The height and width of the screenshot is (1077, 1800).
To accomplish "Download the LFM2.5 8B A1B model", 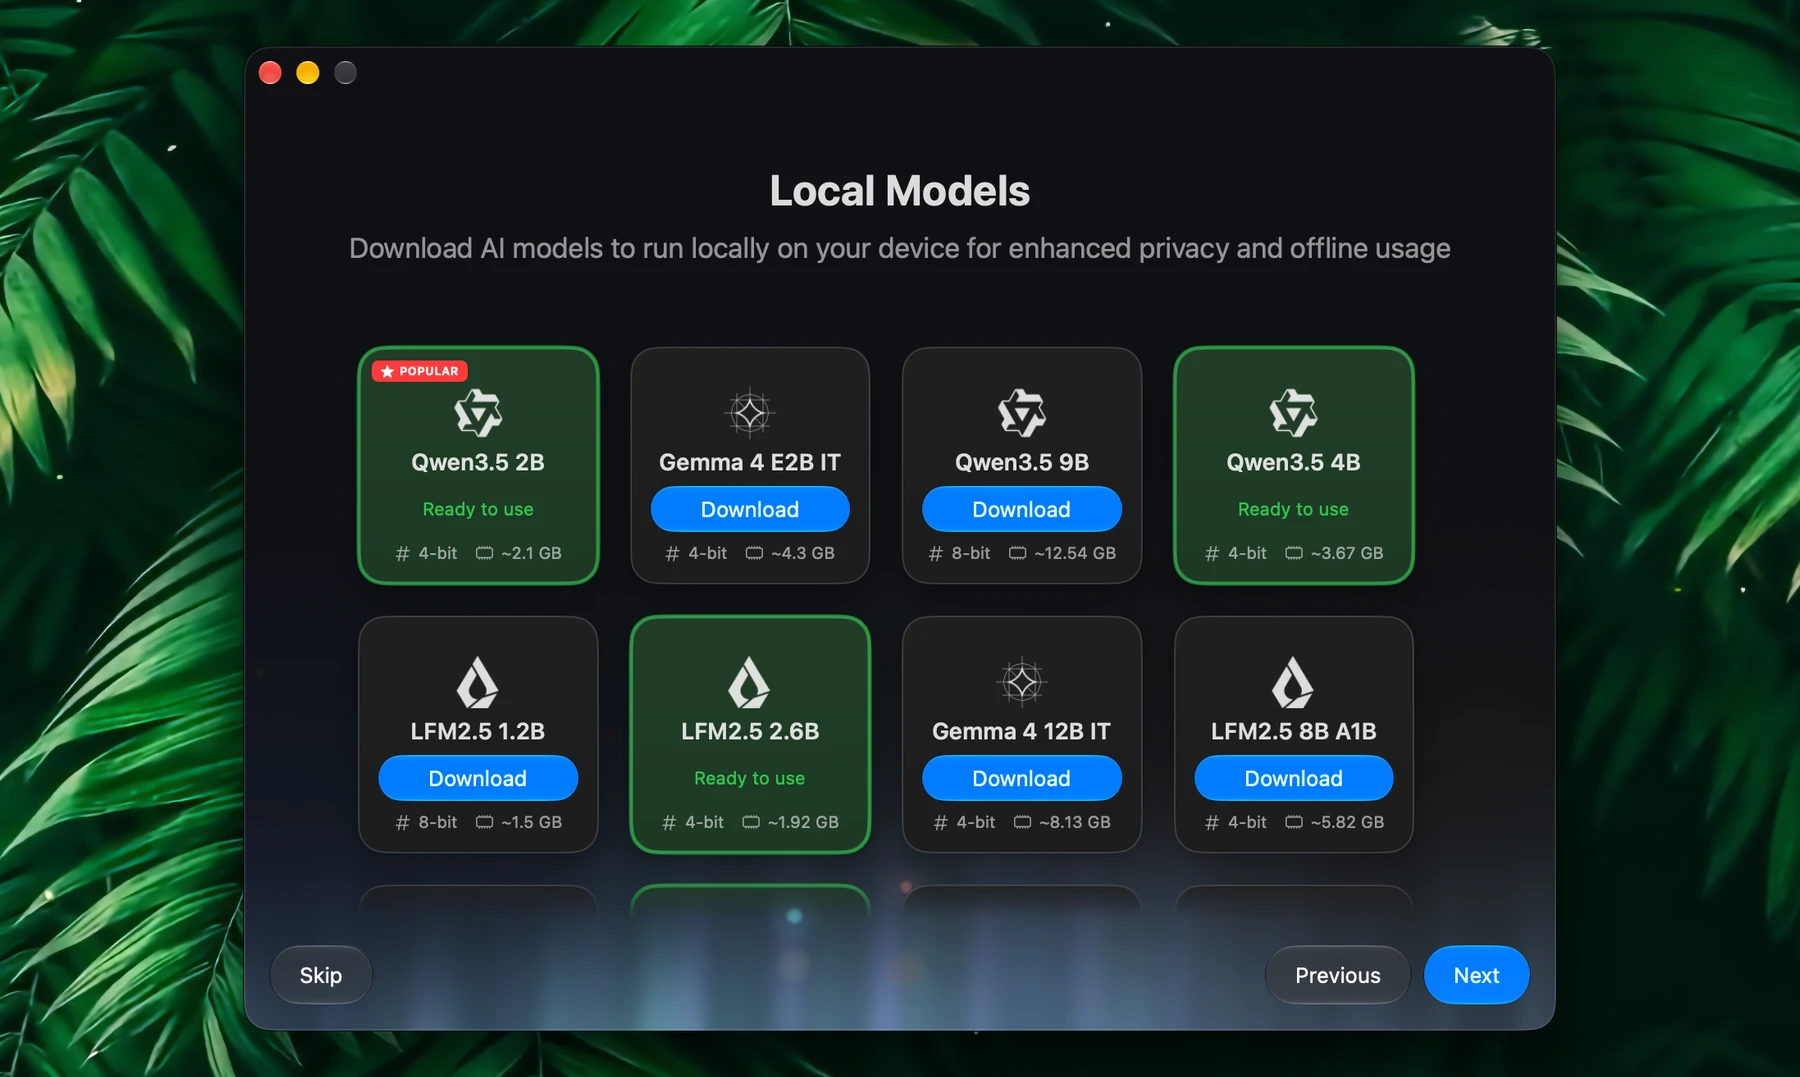I will pyautogui.click(x=1294, y=778).
